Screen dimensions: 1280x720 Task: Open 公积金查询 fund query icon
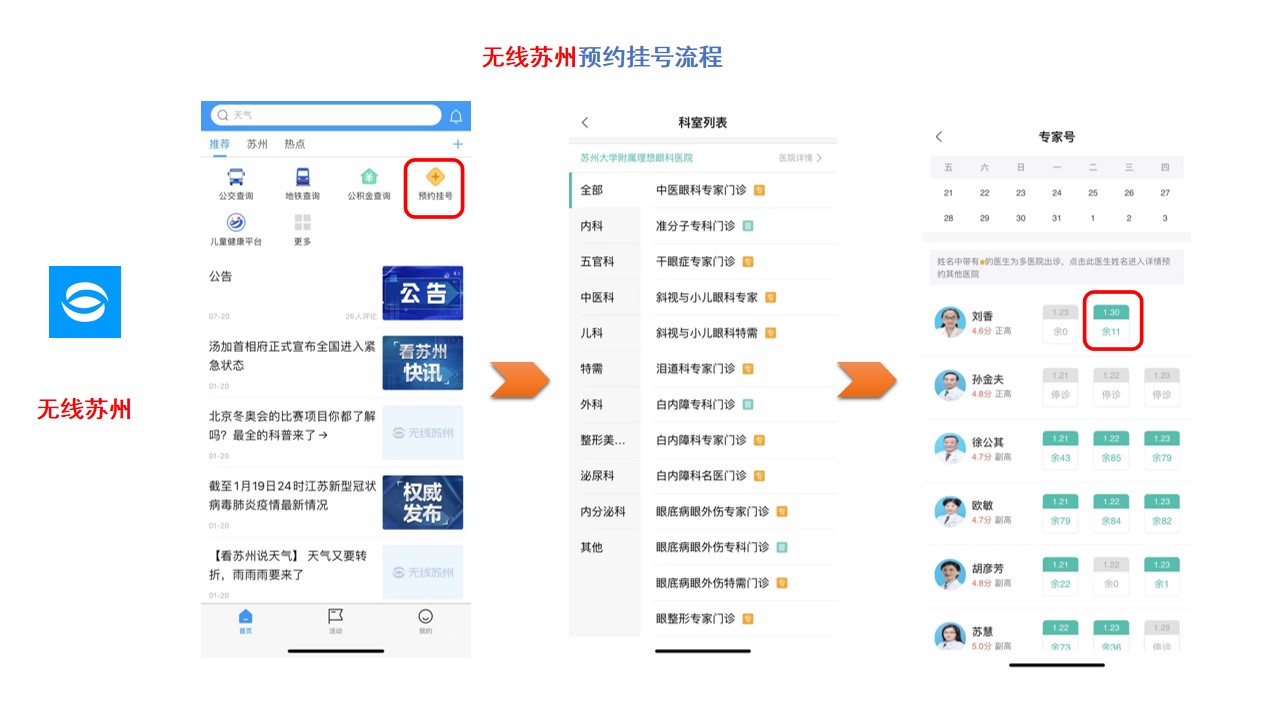[369, 177]
